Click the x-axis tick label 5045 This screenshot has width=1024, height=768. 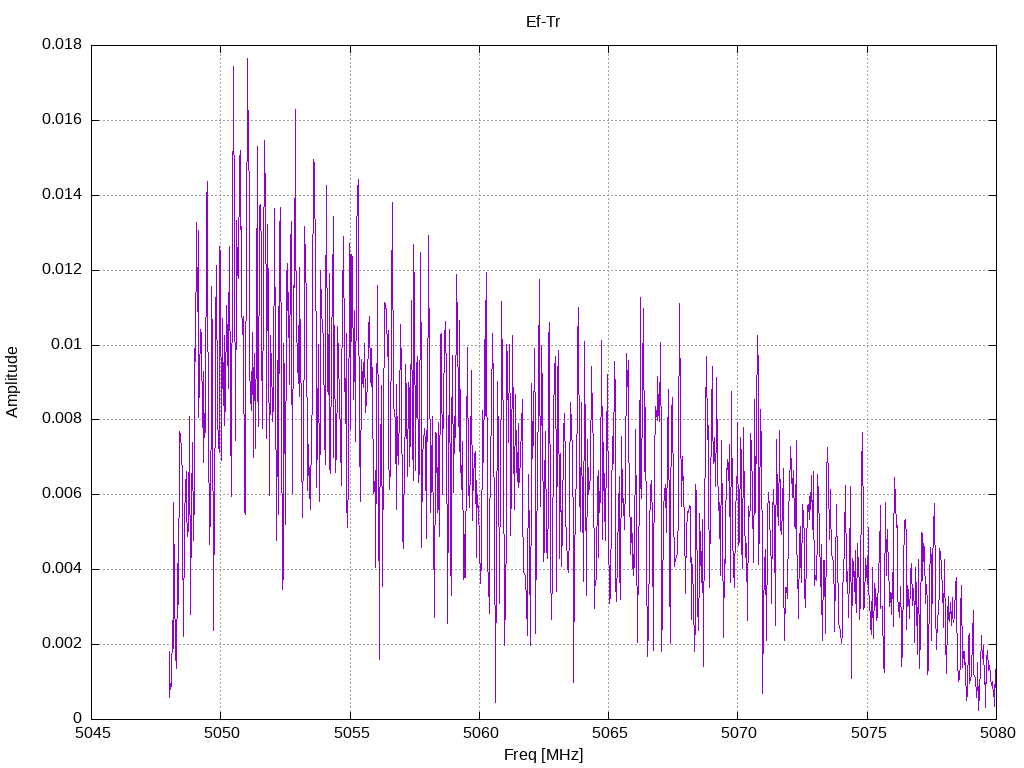pyautogui.click(x=93, y=733)
